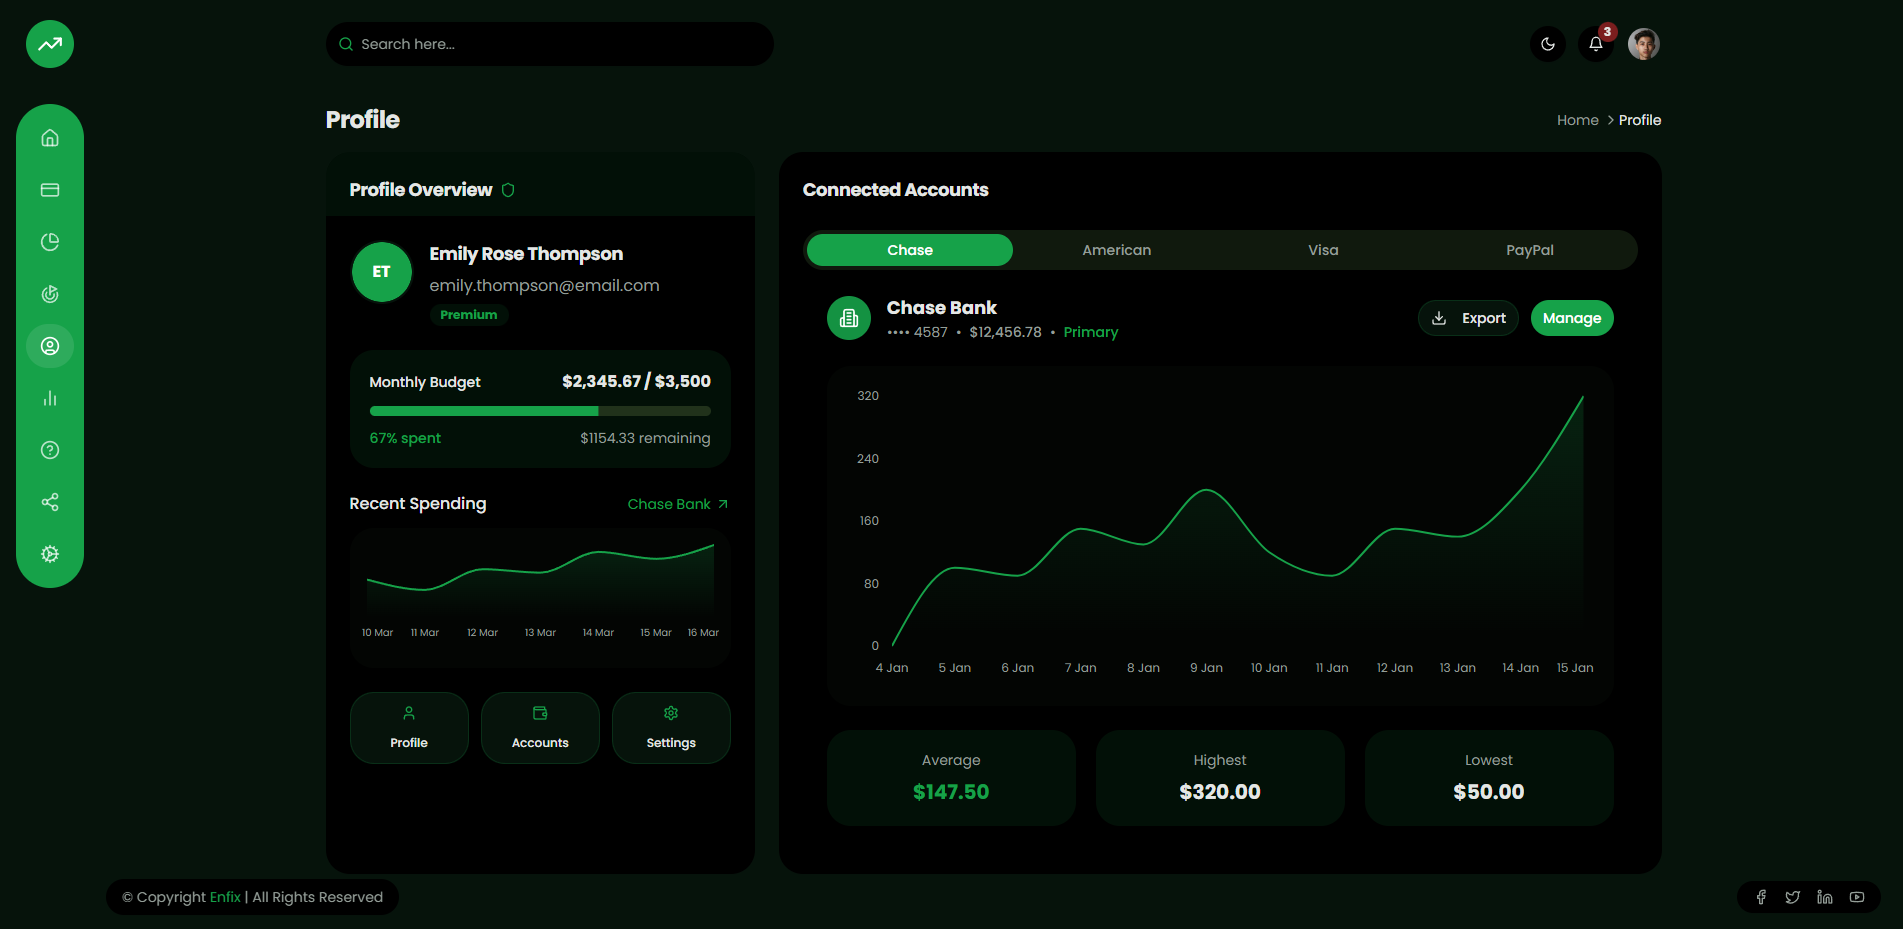1903x929 pixels.
Task: Open the Chase Bank link in Recent Spending
Action: 678,504
